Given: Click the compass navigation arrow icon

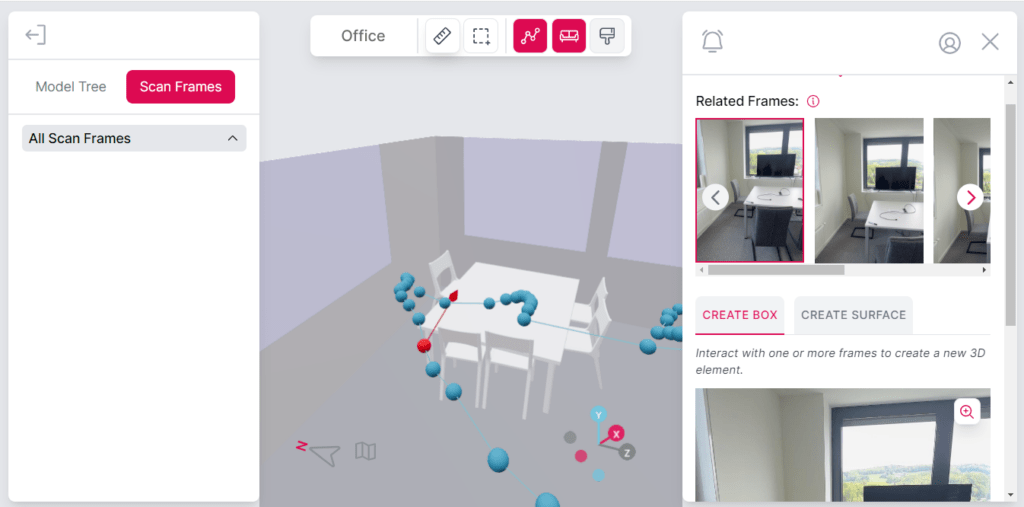Looking at the screenshot, I should (x=325, y=454).
